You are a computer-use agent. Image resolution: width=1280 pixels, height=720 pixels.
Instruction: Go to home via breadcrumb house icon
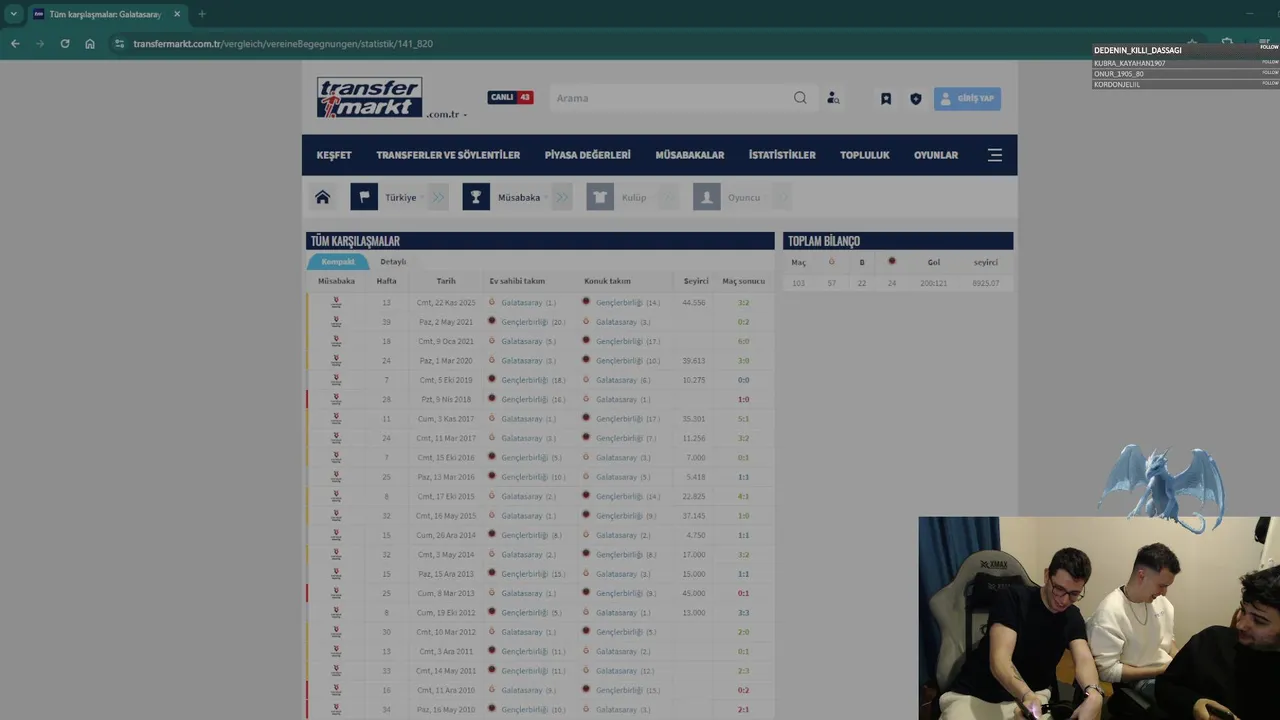coord(322,197)
